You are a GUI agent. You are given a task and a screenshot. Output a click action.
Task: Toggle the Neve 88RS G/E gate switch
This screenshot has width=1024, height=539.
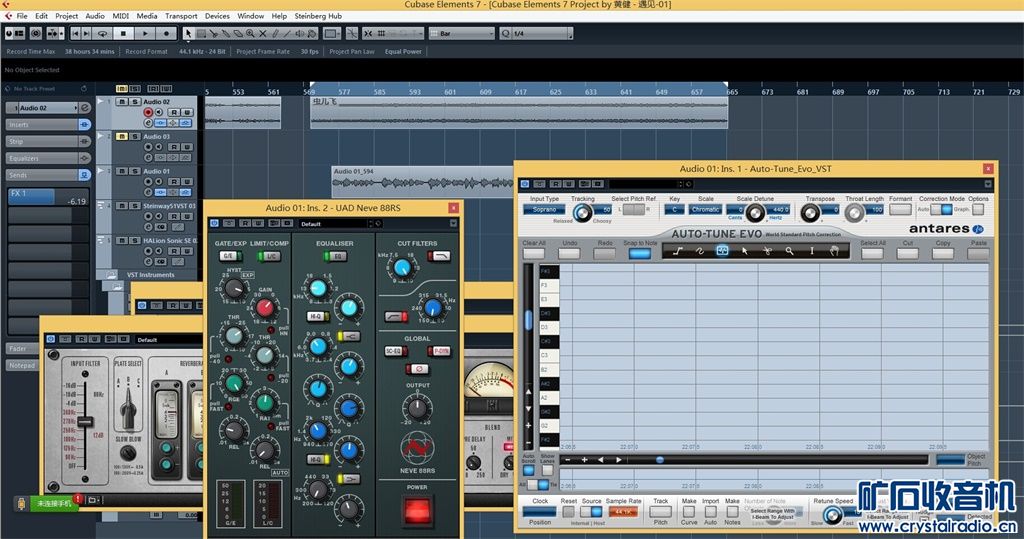(x=230, y=256)
